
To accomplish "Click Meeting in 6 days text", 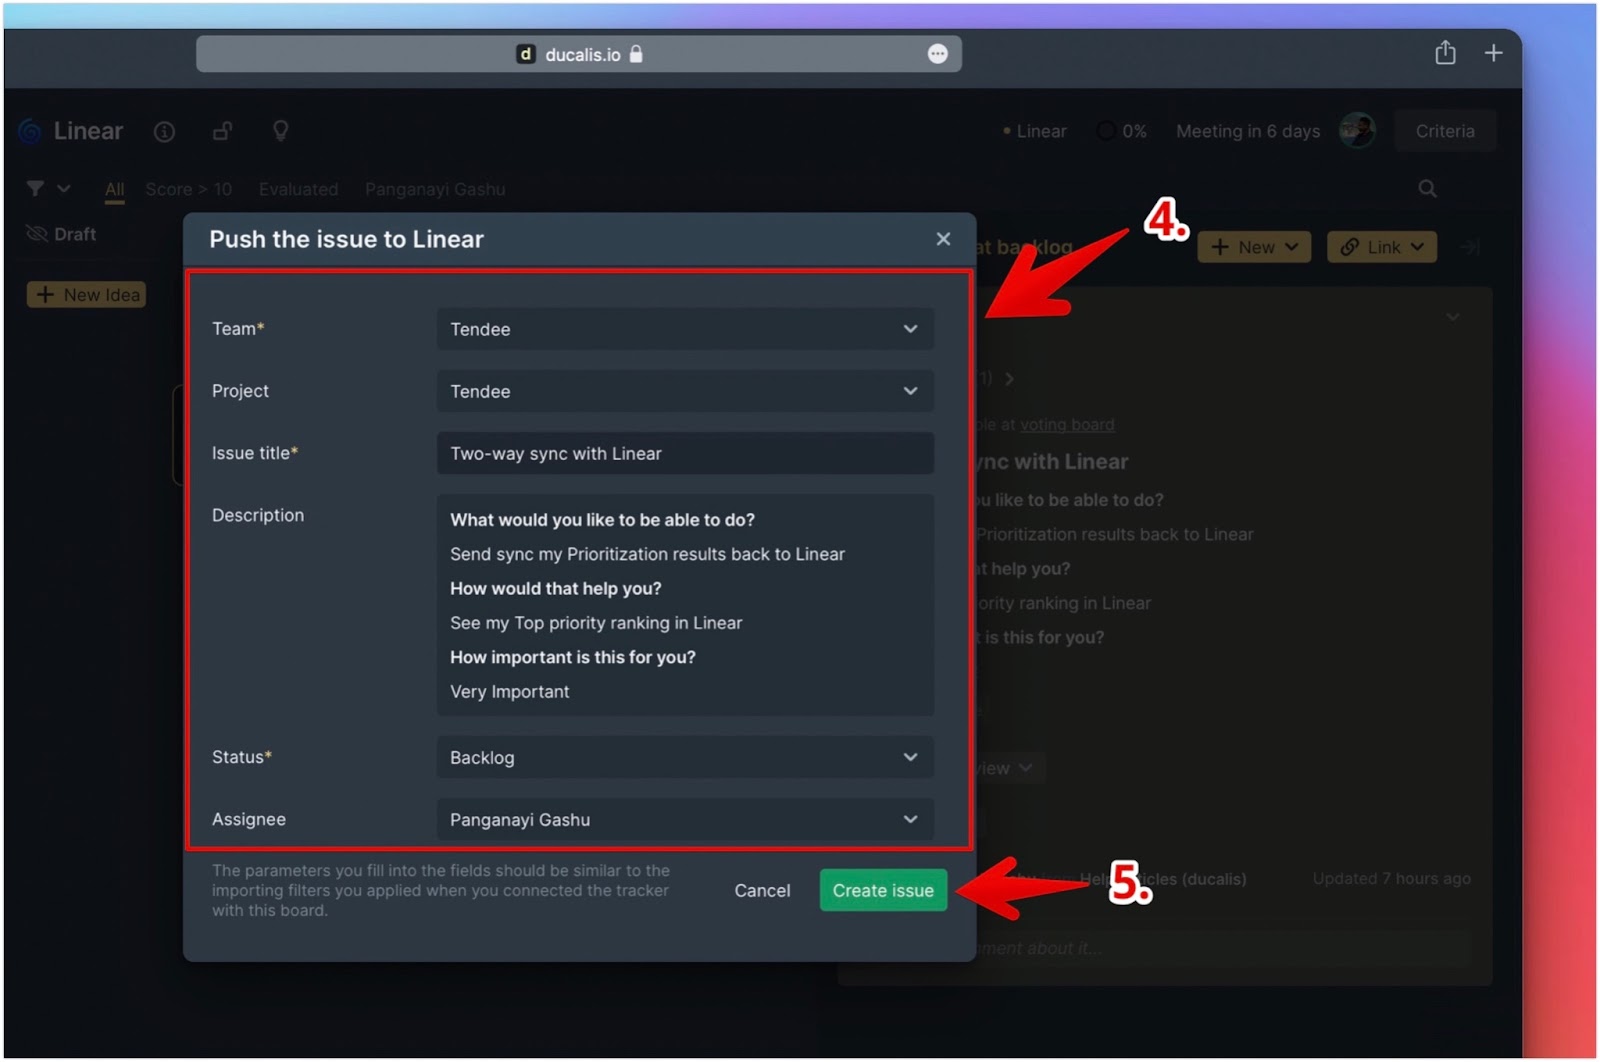I will 1248,131.
